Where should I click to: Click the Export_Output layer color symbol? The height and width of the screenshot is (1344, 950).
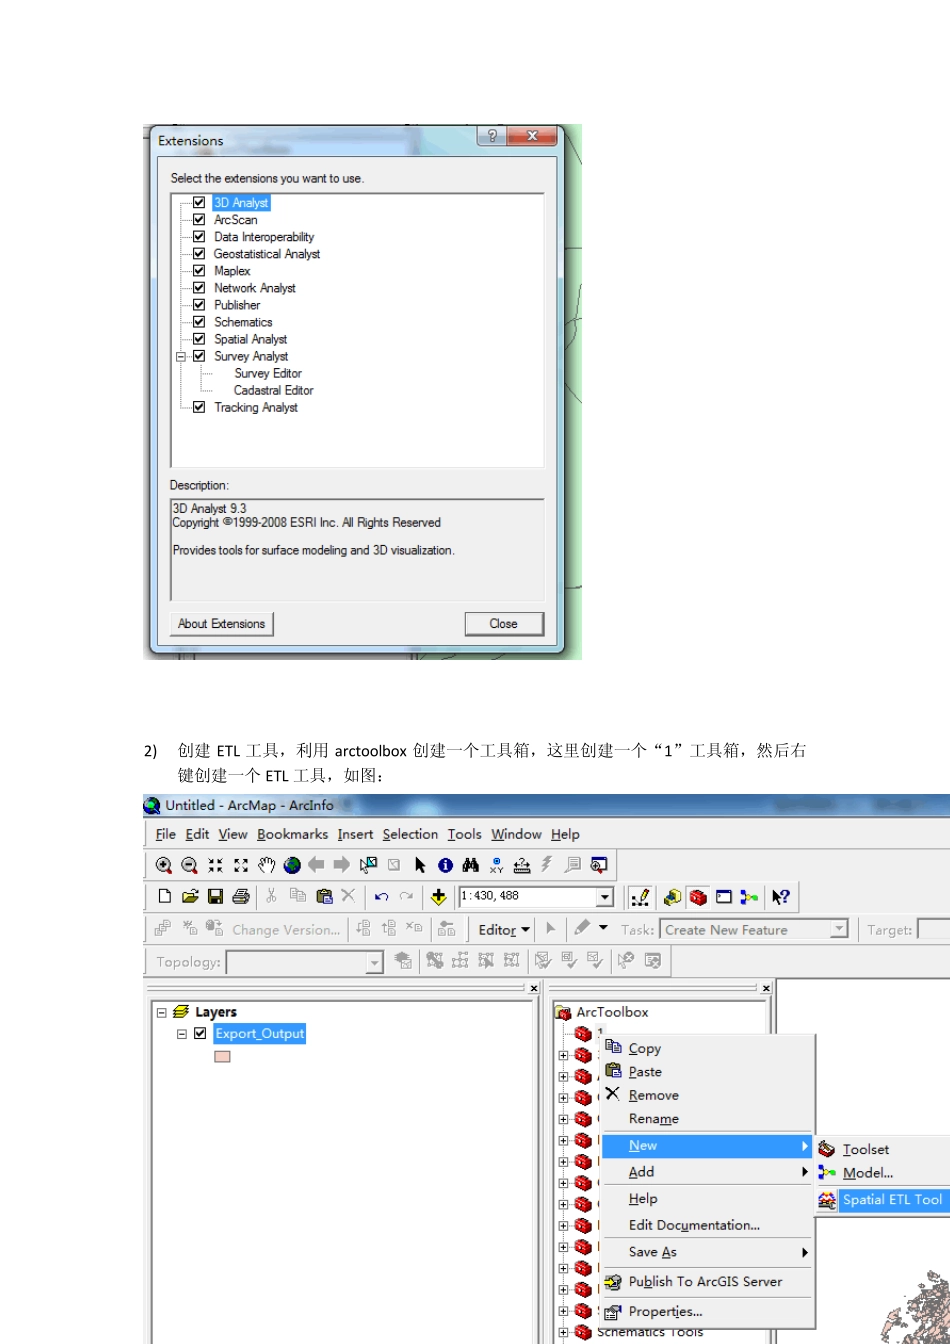coord(222,1056)
